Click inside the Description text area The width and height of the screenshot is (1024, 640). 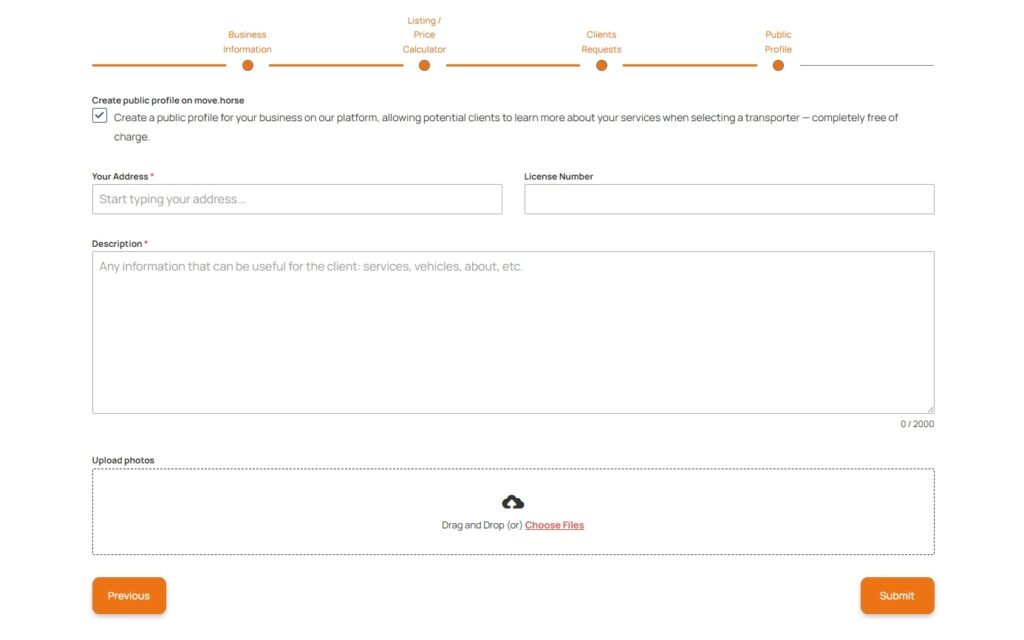pyautogui.click(x=513, y=332)
